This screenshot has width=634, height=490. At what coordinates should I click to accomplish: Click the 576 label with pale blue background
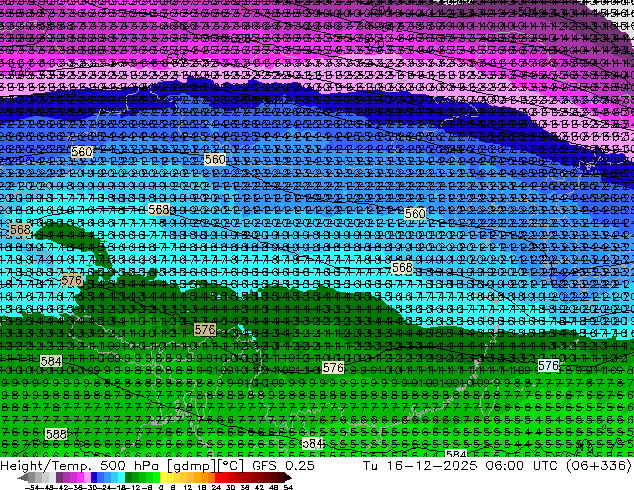point(548,365)
